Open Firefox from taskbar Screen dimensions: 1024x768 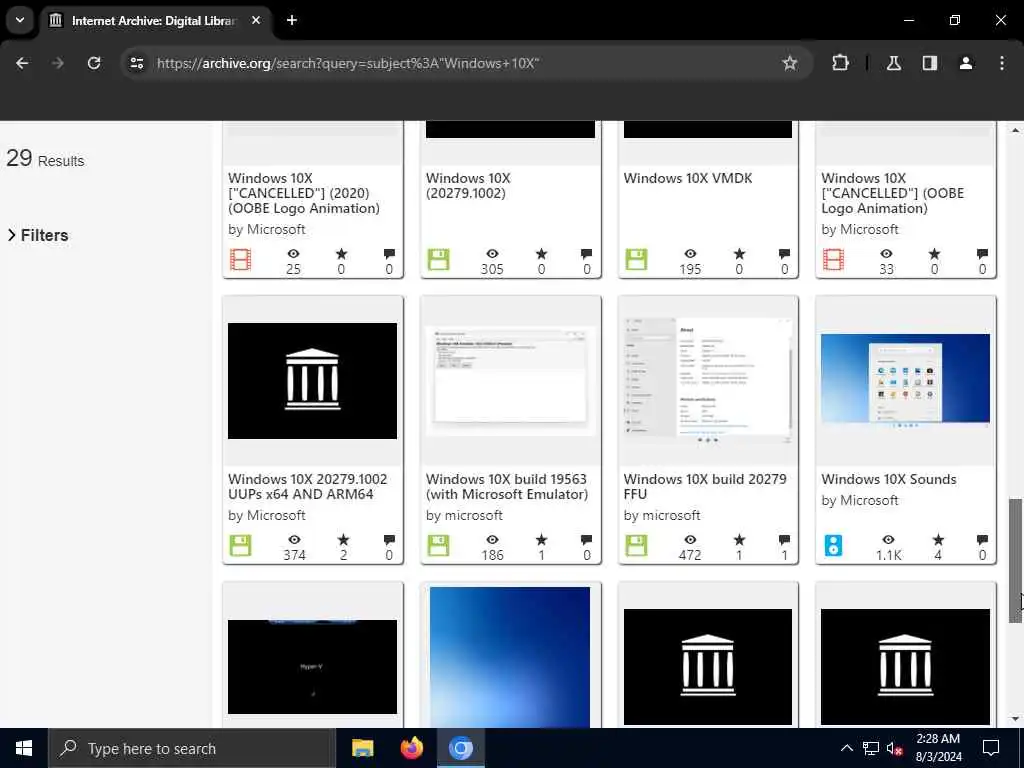(411, 748)
